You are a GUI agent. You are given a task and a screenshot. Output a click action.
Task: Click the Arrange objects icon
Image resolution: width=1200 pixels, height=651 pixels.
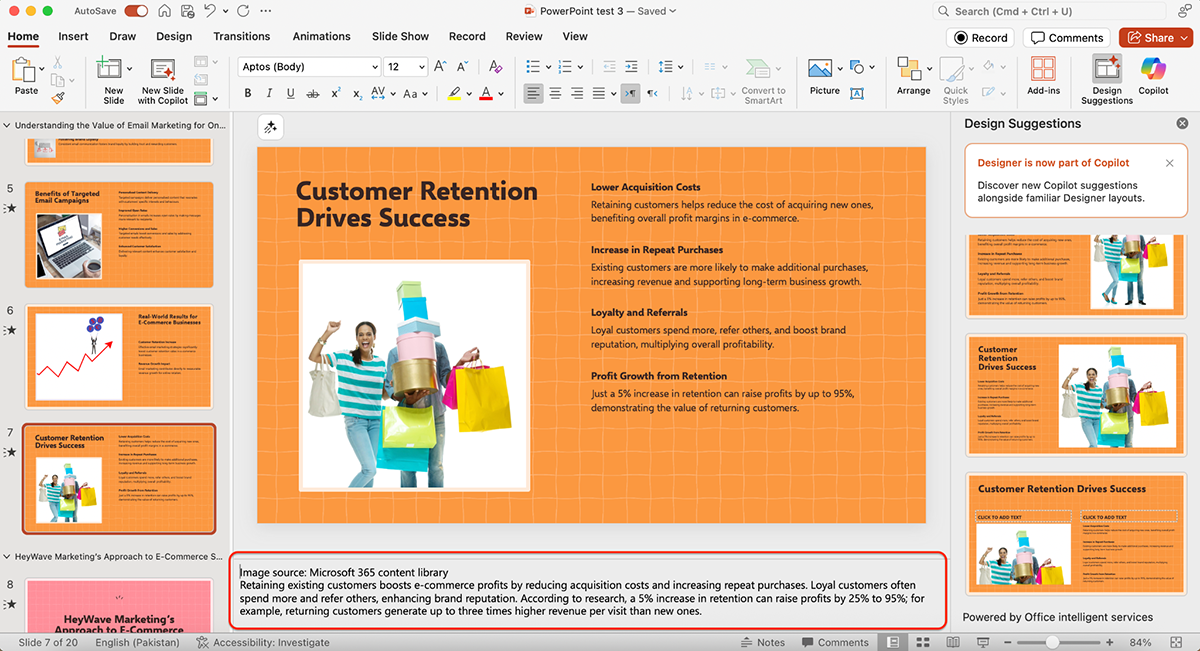coord(910,70)
